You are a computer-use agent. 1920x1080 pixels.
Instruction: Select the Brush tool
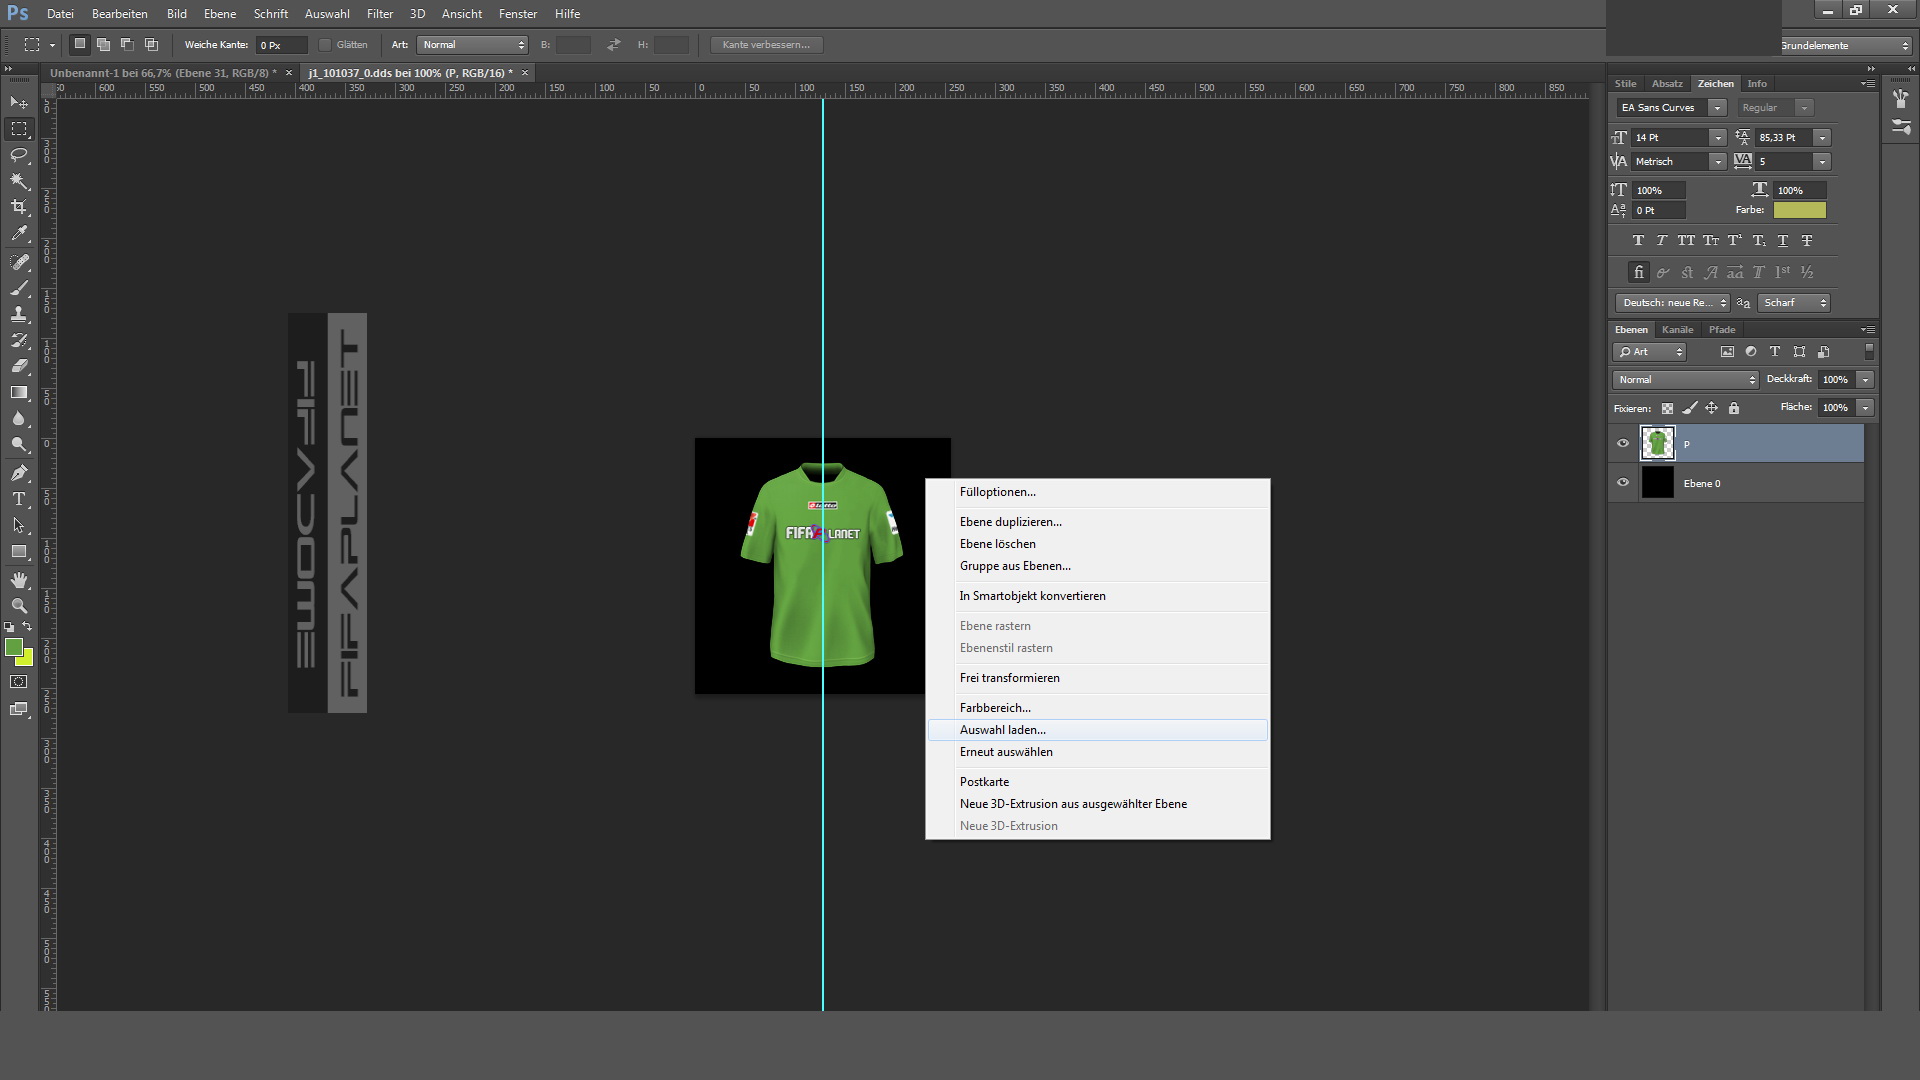[19, 288]
